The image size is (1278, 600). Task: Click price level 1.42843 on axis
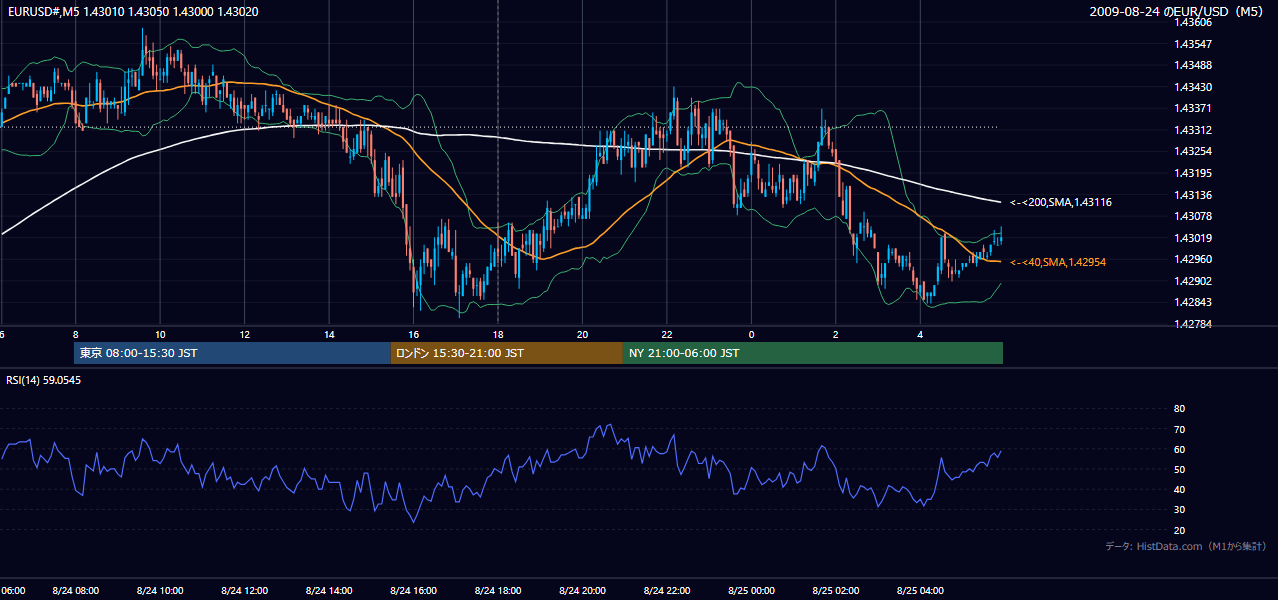(1193, 302)
